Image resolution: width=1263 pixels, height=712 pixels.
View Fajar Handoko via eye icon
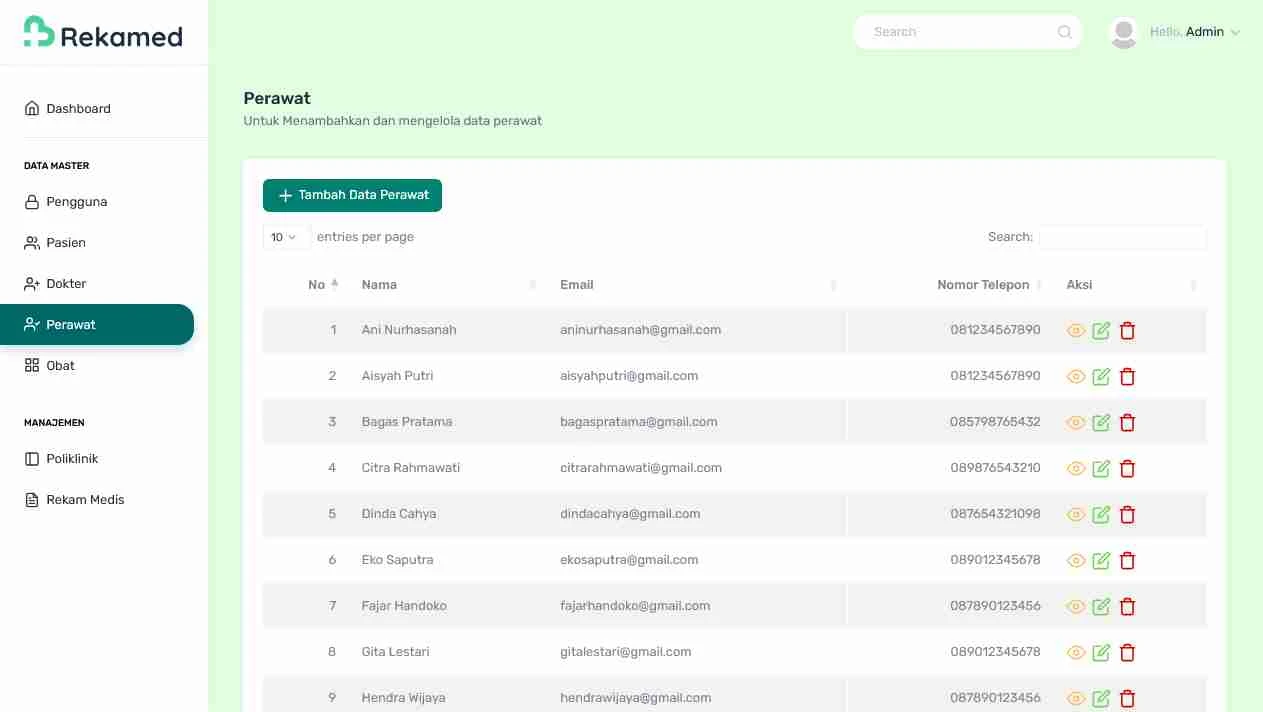pyautogui.click(x=1076, y=607)
